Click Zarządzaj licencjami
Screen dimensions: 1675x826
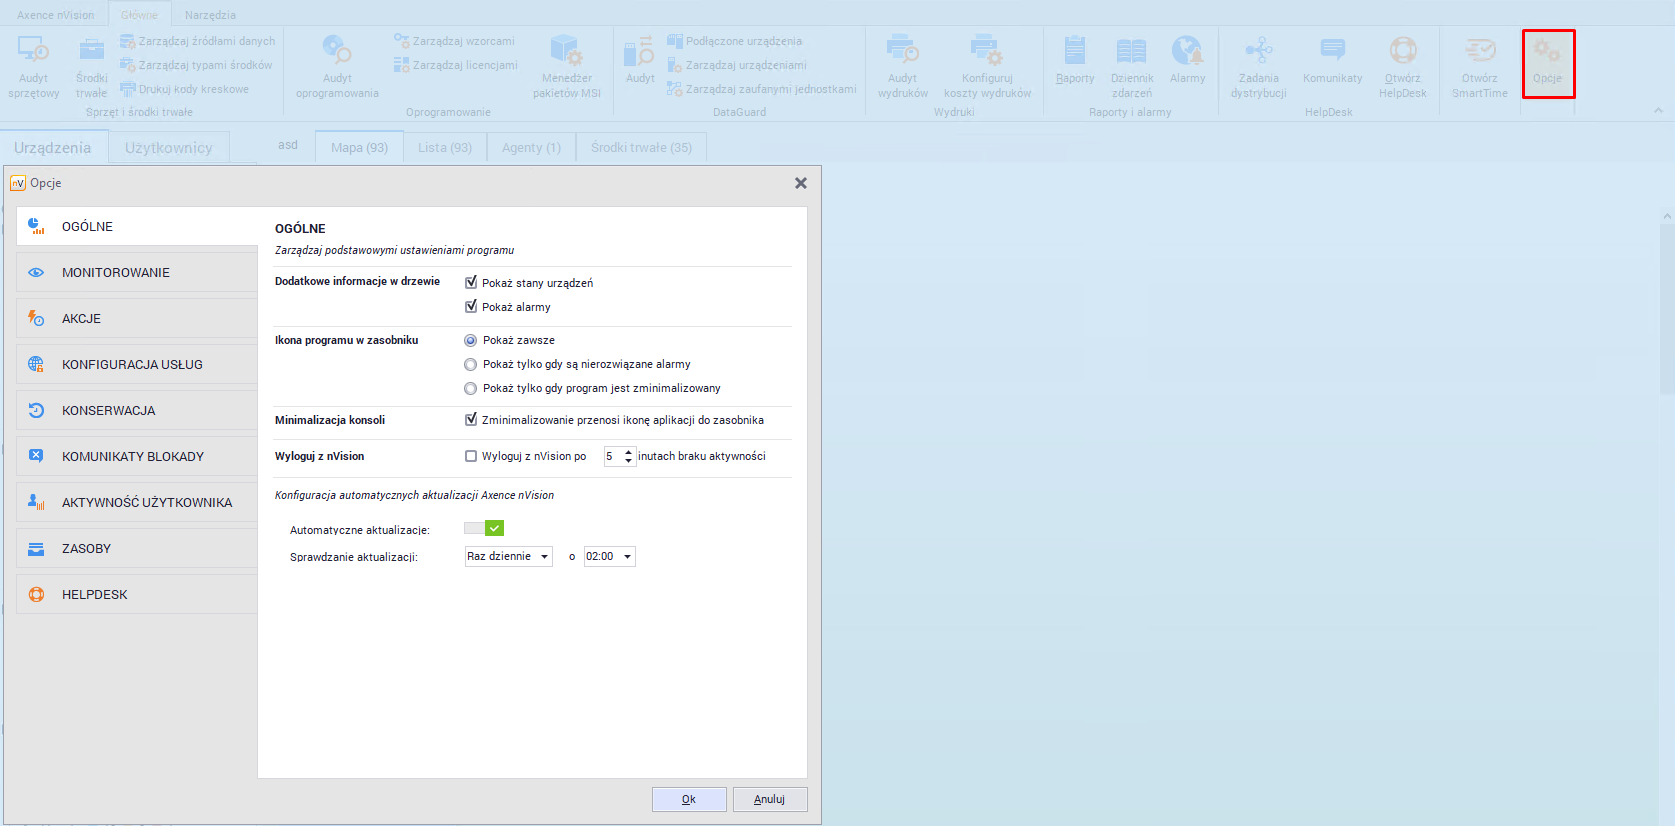pos(455,65)
